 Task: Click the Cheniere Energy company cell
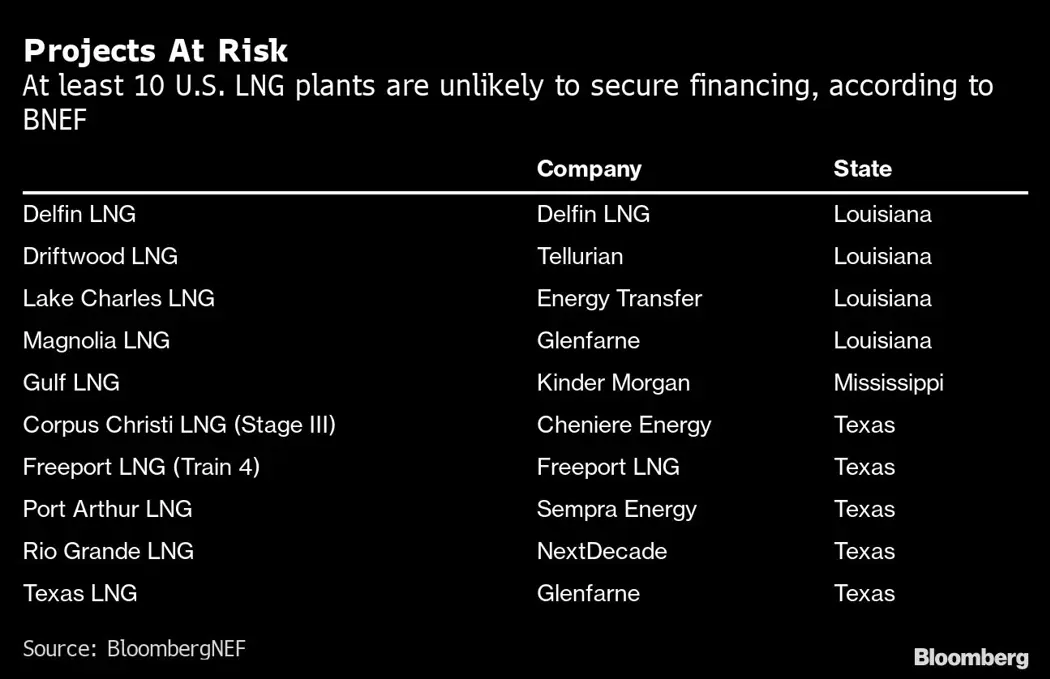tap(624, 424)
